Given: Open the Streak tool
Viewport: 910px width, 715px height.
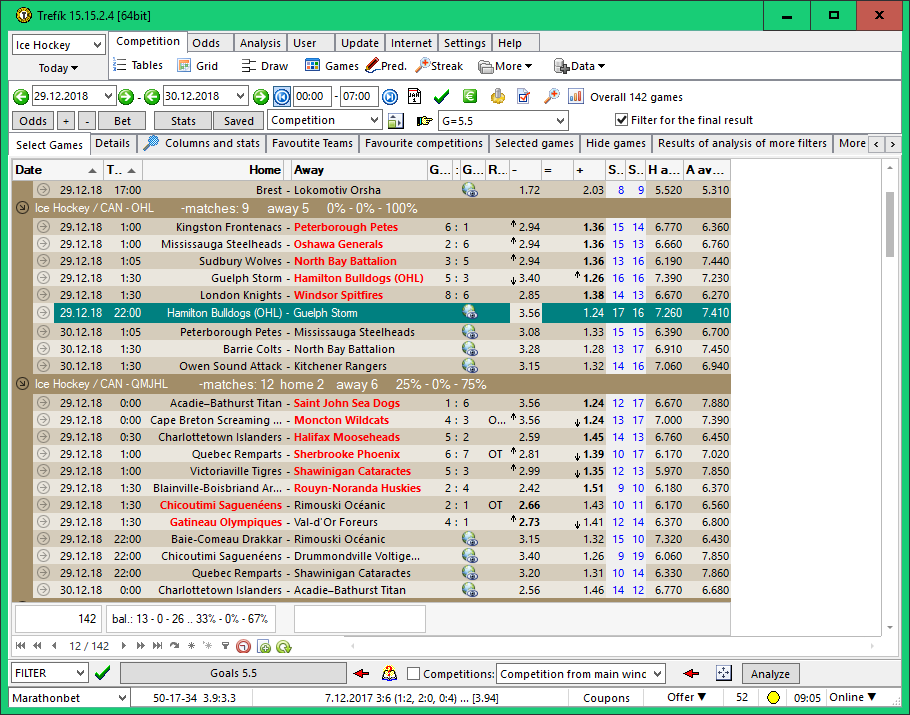Looking at the screenshot, I should click(x=439, y=66).
